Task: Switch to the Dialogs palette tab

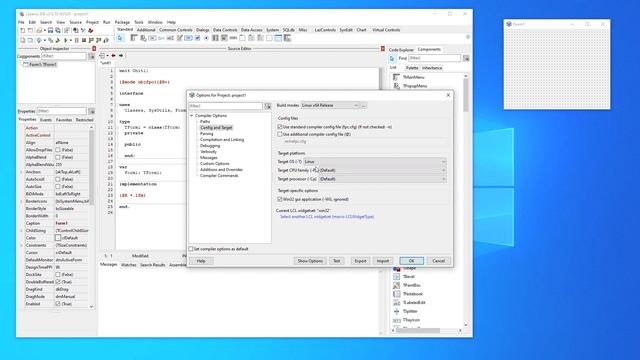Action: [x=202, y=30]
